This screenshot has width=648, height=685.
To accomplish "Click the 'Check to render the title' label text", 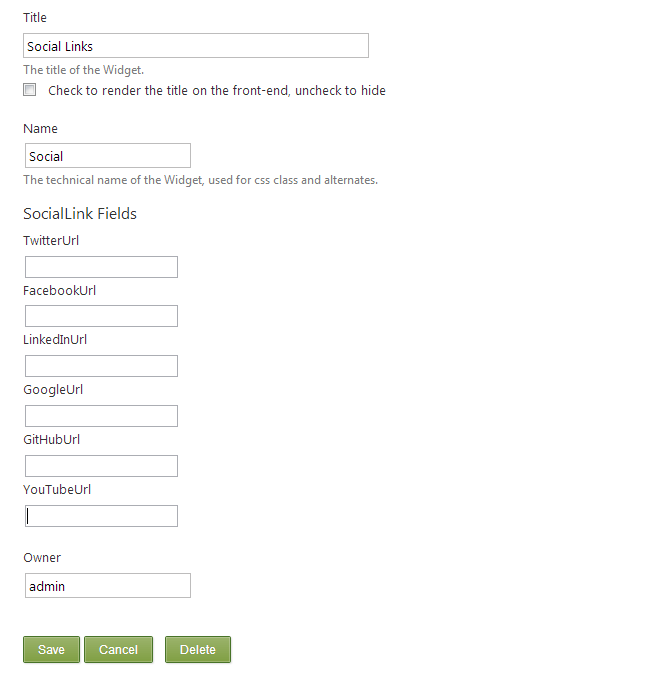I will [x=216, y=91].
